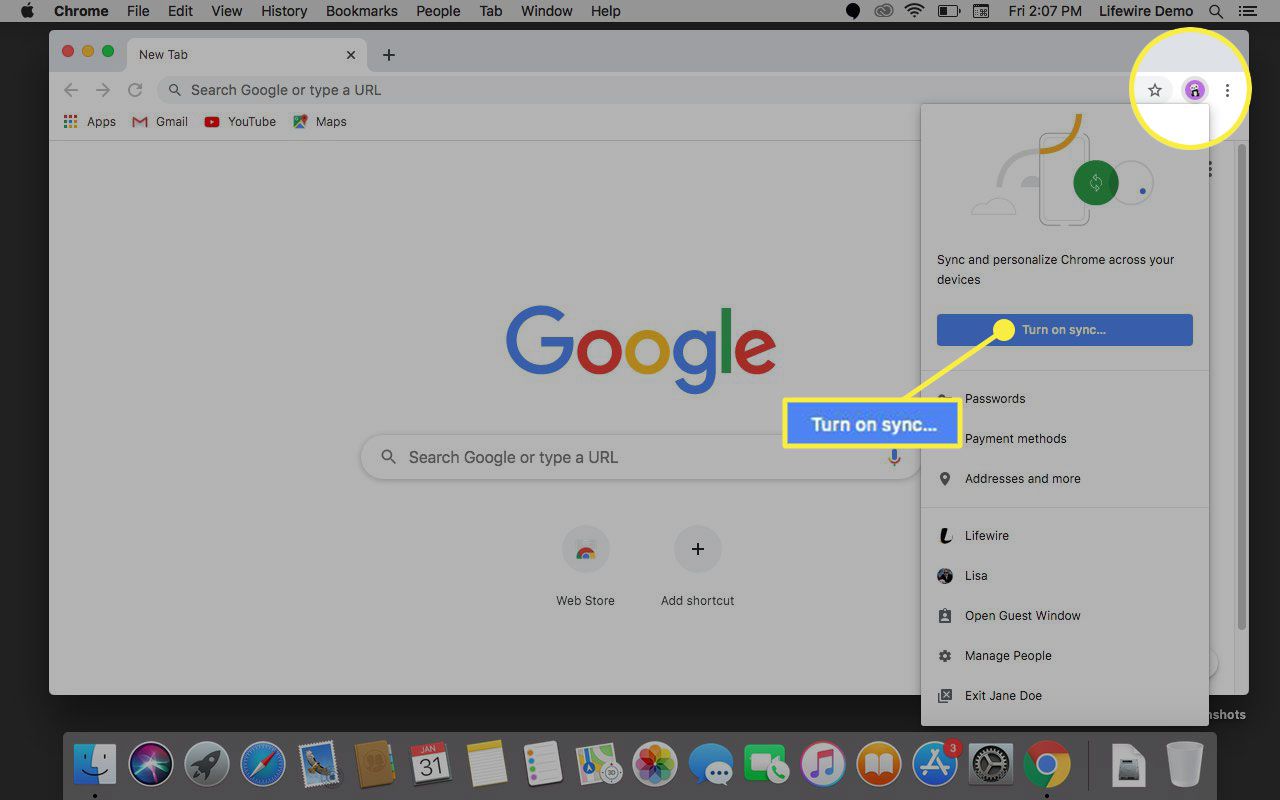
Task: Click the reload page icon
Action: pos(135,90)
